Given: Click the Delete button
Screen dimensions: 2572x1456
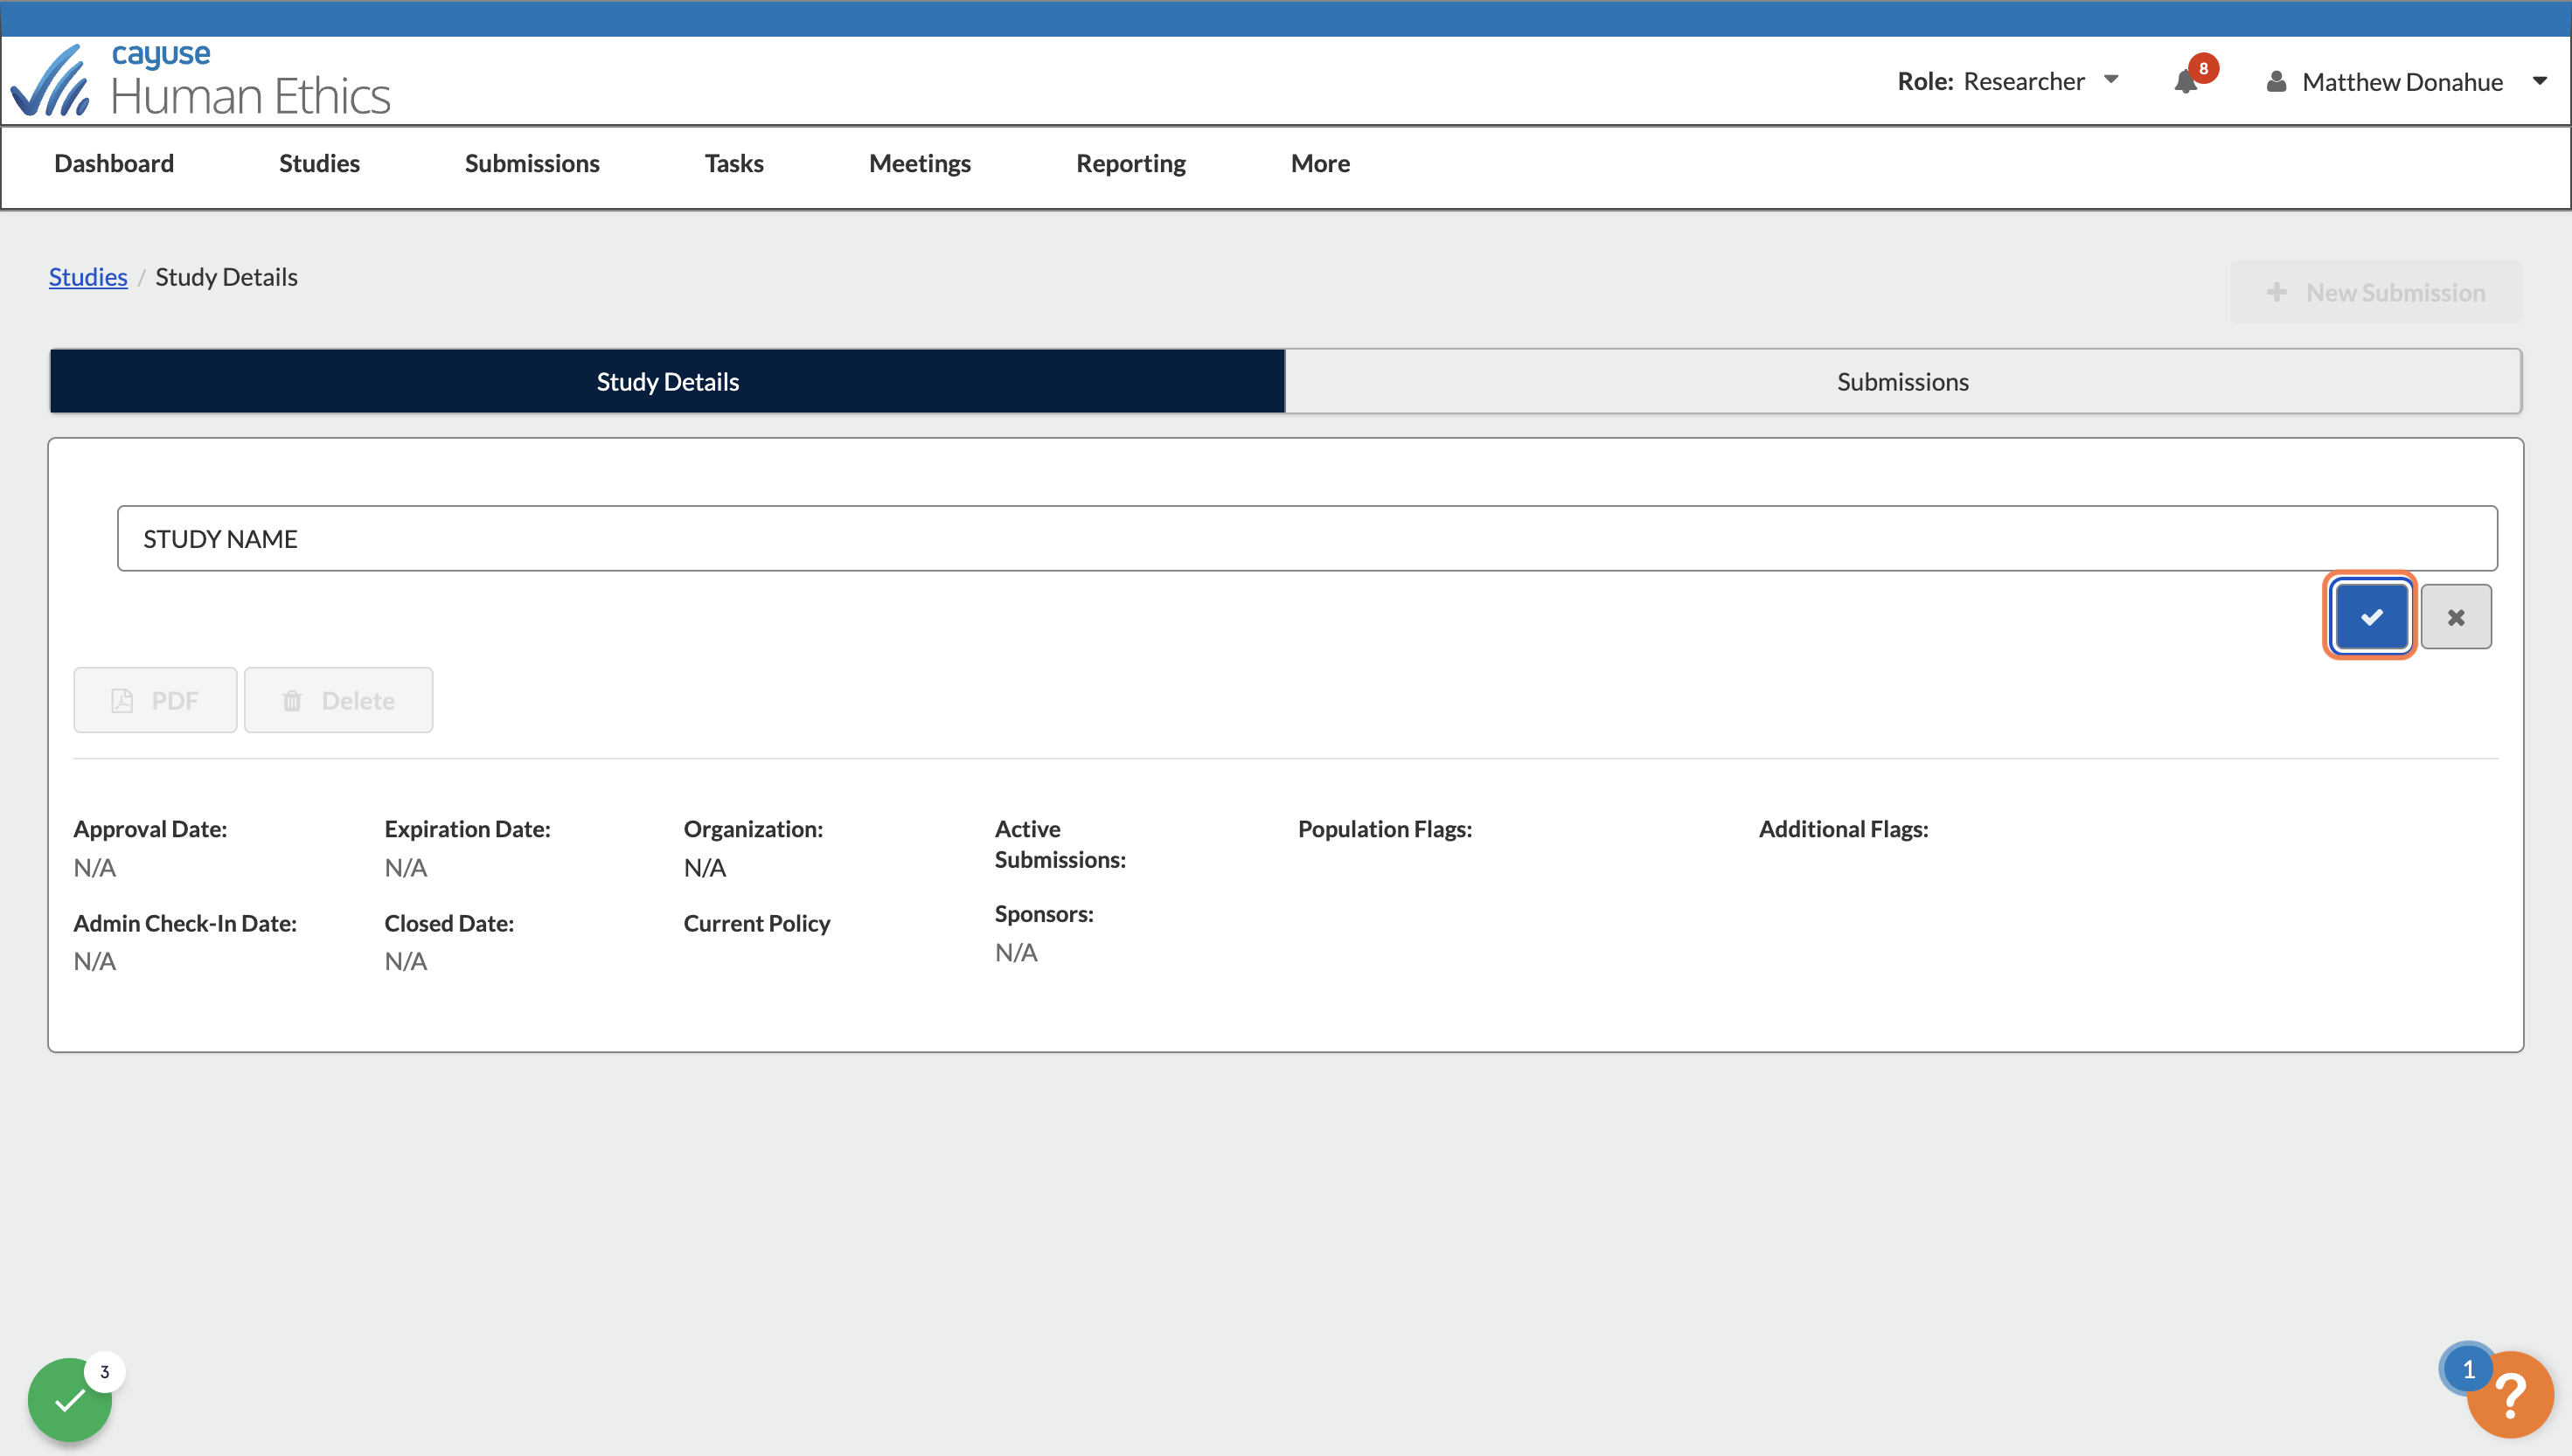Looking at the screenshot, I should point(338,700).
